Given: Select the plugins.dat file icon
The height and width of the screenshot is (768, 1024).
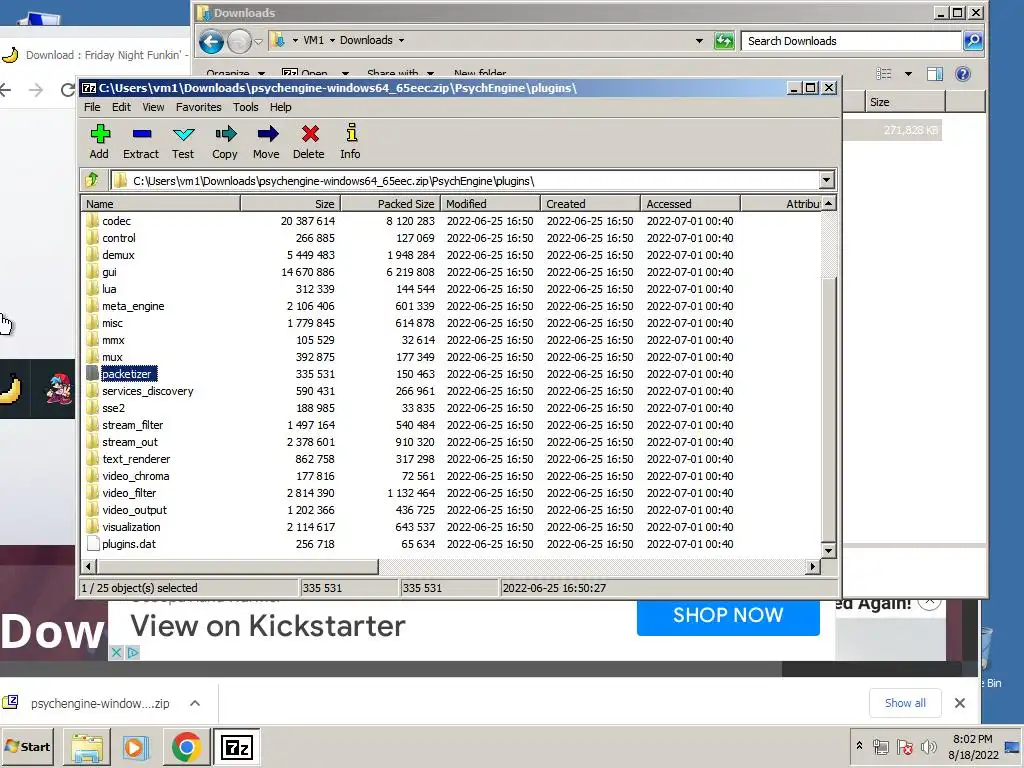Looking at the screenshot, I should click(93, 543).
